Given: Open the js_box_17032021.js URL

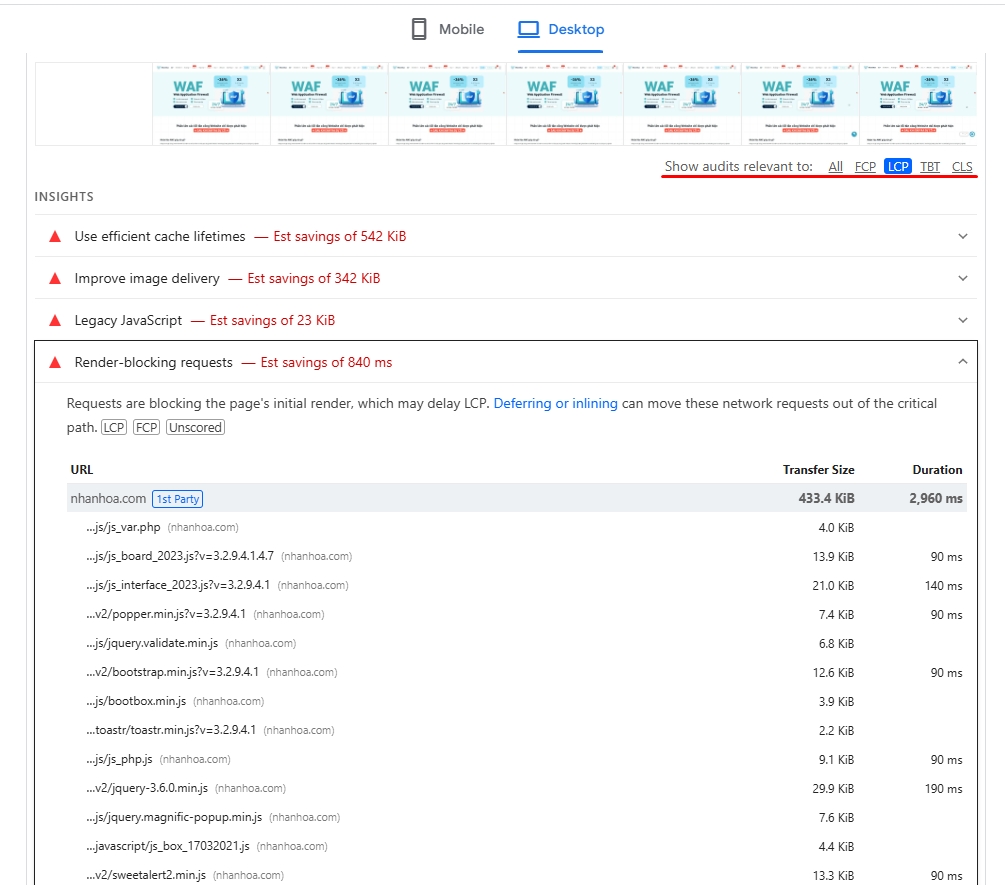Looking at the screenshot, I should coord(168,846).
